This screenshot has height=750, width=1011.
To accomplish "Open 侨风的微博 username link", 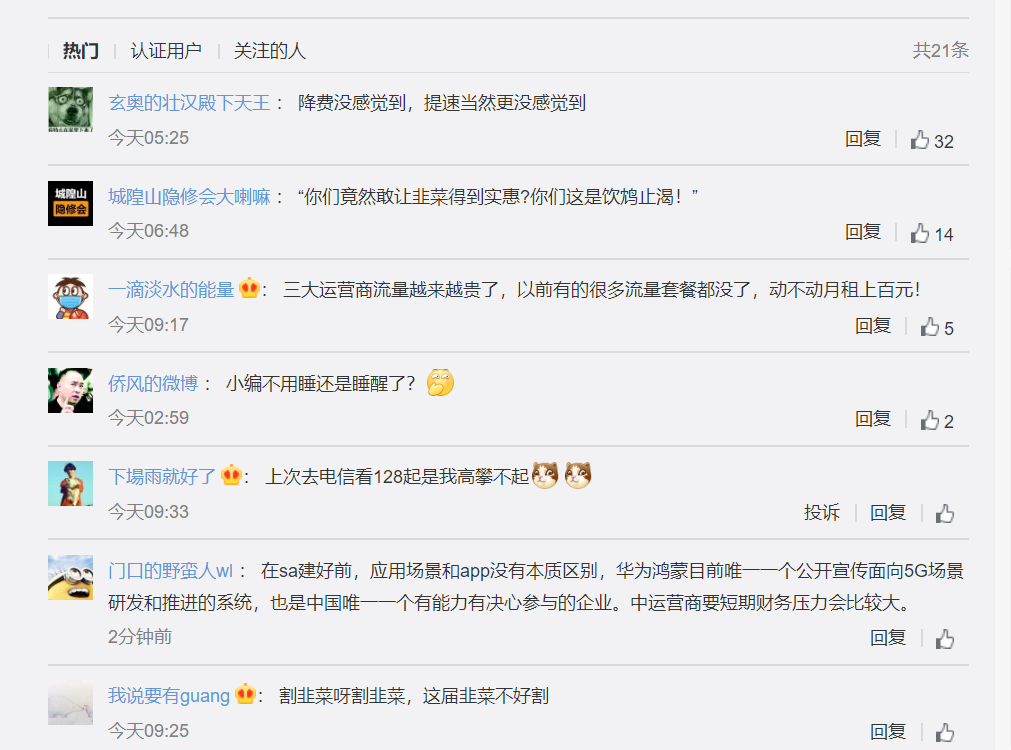I will coord(153,384).
